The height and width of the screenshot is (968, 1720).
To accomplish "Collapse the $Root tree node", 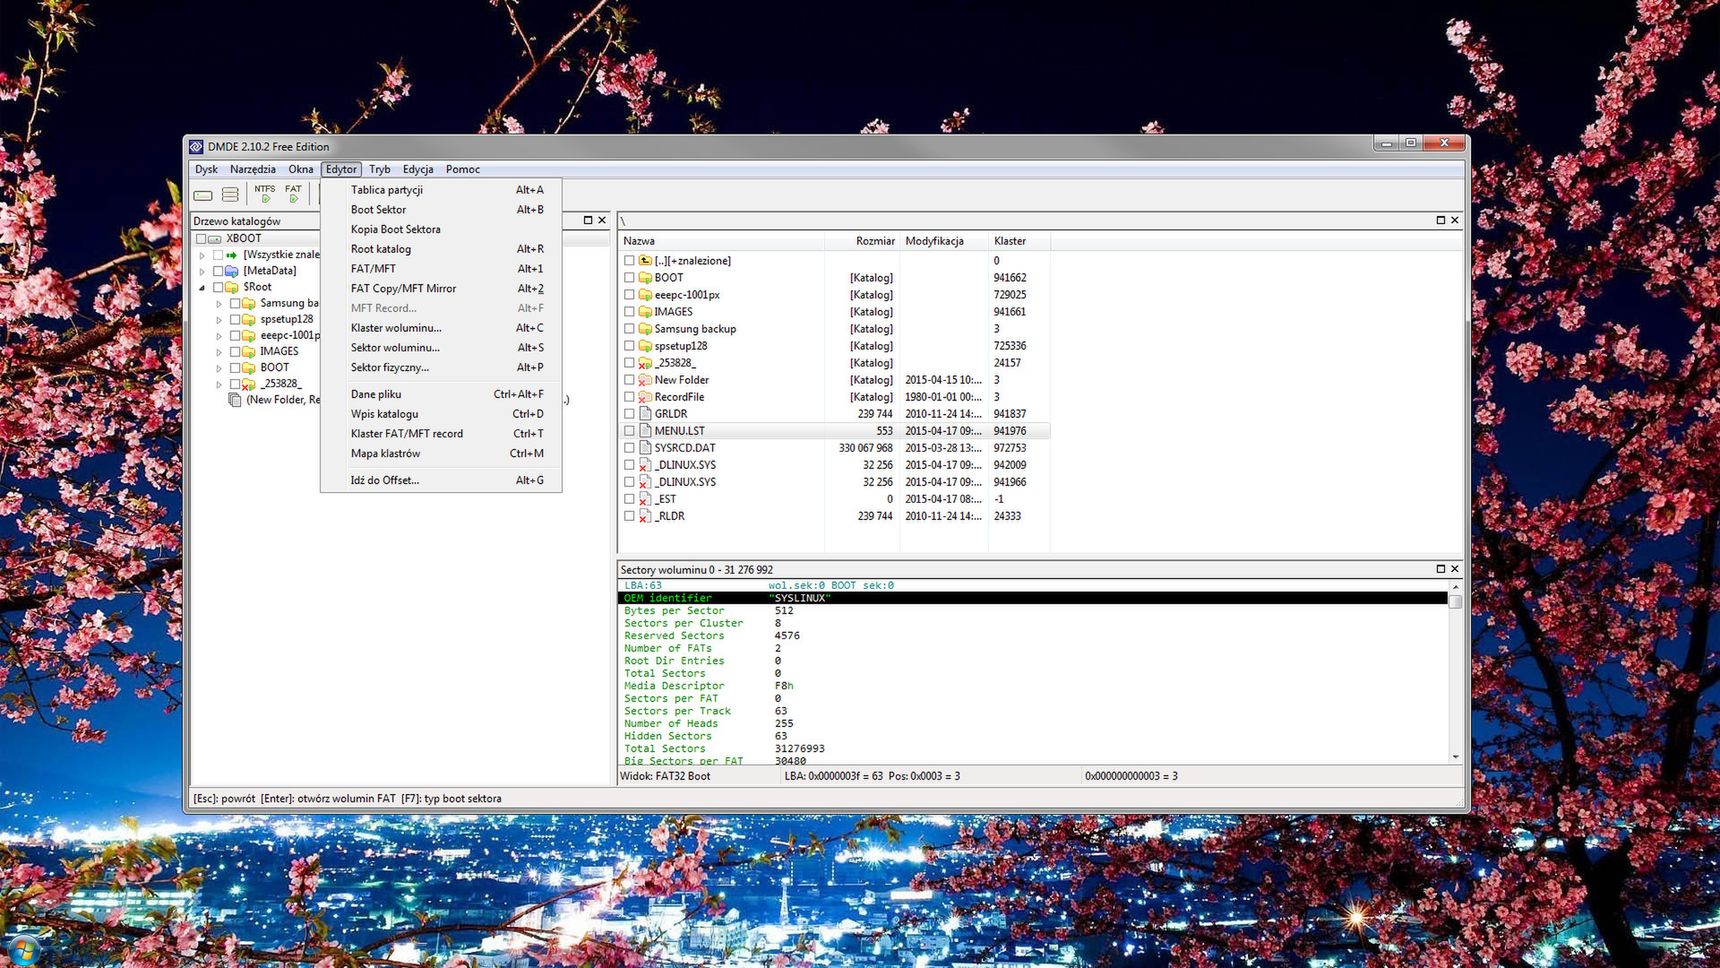I will pyautogui.click(x=202, y=287).
